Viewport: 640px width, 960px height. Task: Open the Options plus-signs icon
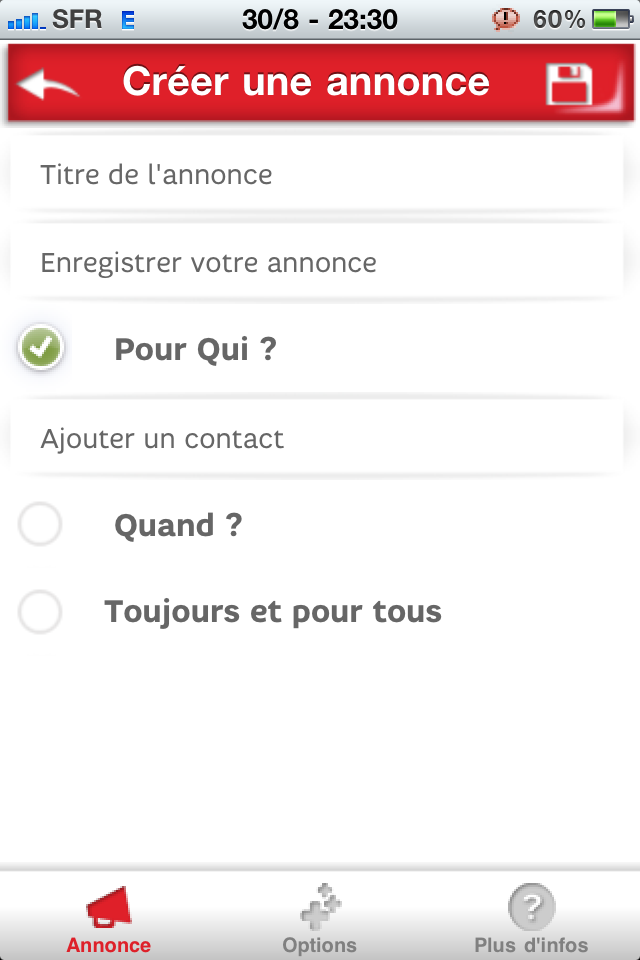(x=320, y=907)
